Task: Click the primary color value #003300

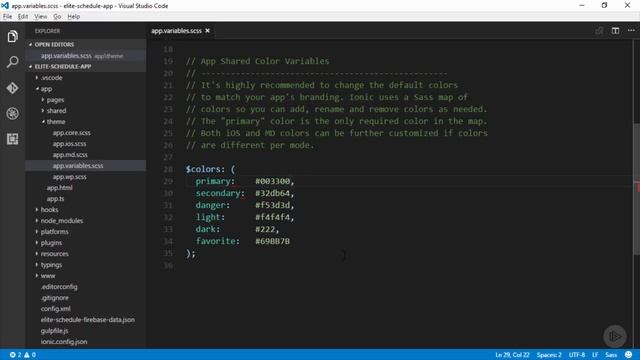Action: pos(273,181)
